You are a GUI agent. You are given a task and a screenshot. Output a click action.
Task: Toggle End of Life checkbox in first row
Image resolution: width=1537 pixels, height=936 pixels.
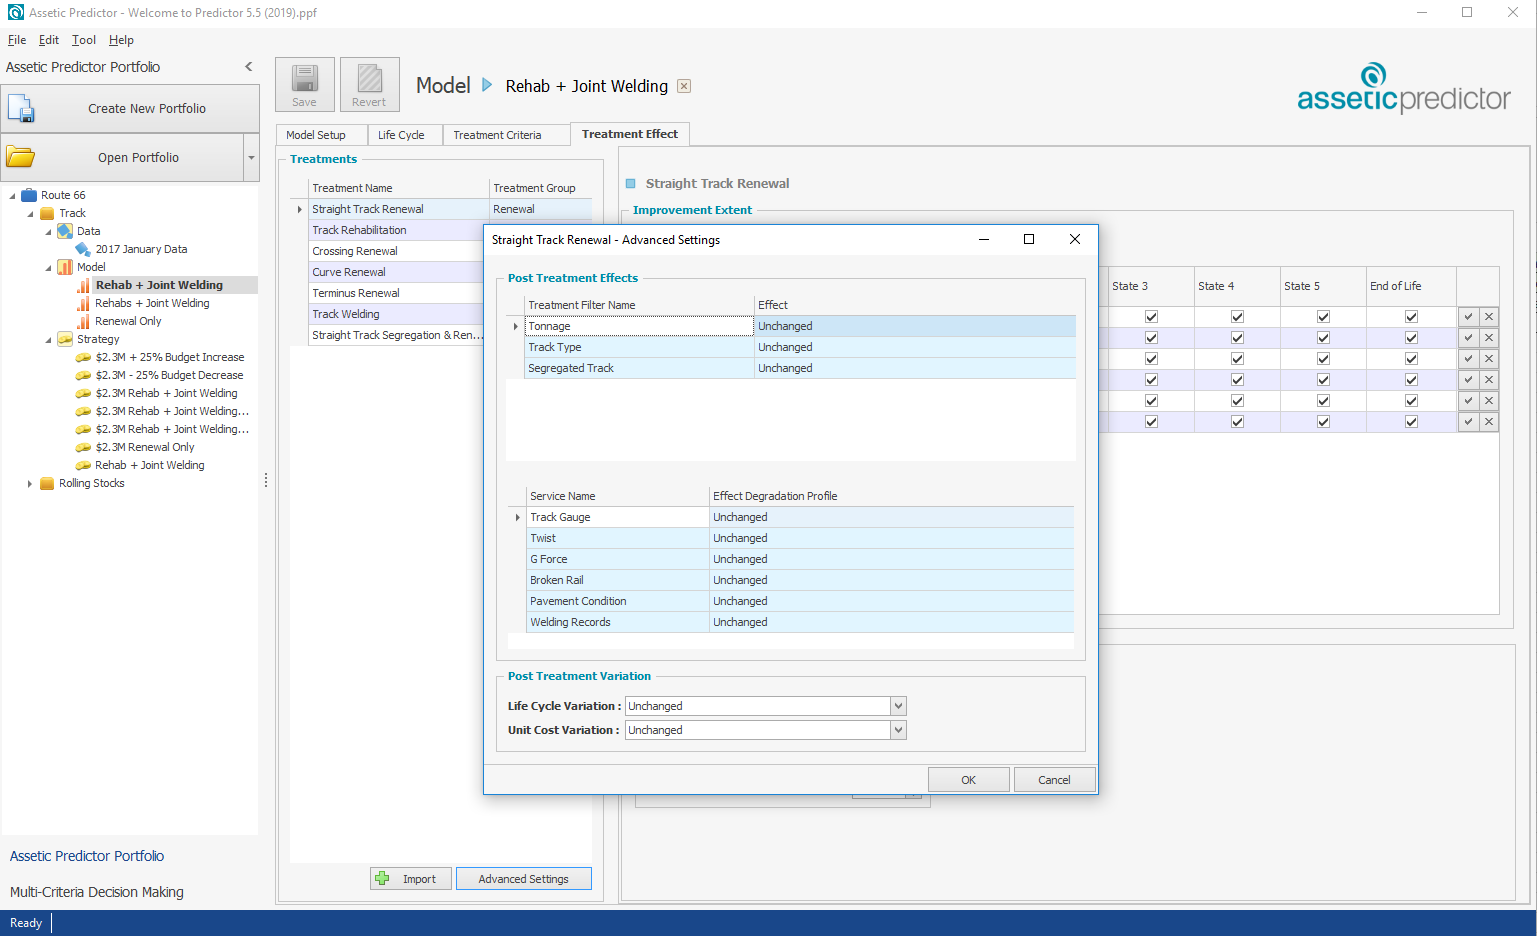click(1411, 317)
